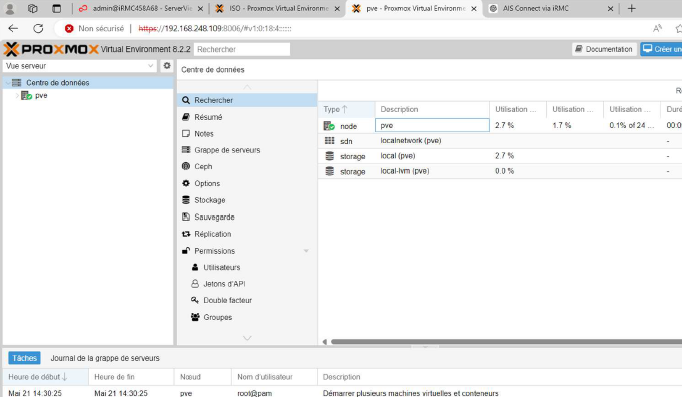Click the Rechercher magnifier icon in menu
Viewport: 682px width, 397px height.
tap(186, 100)
